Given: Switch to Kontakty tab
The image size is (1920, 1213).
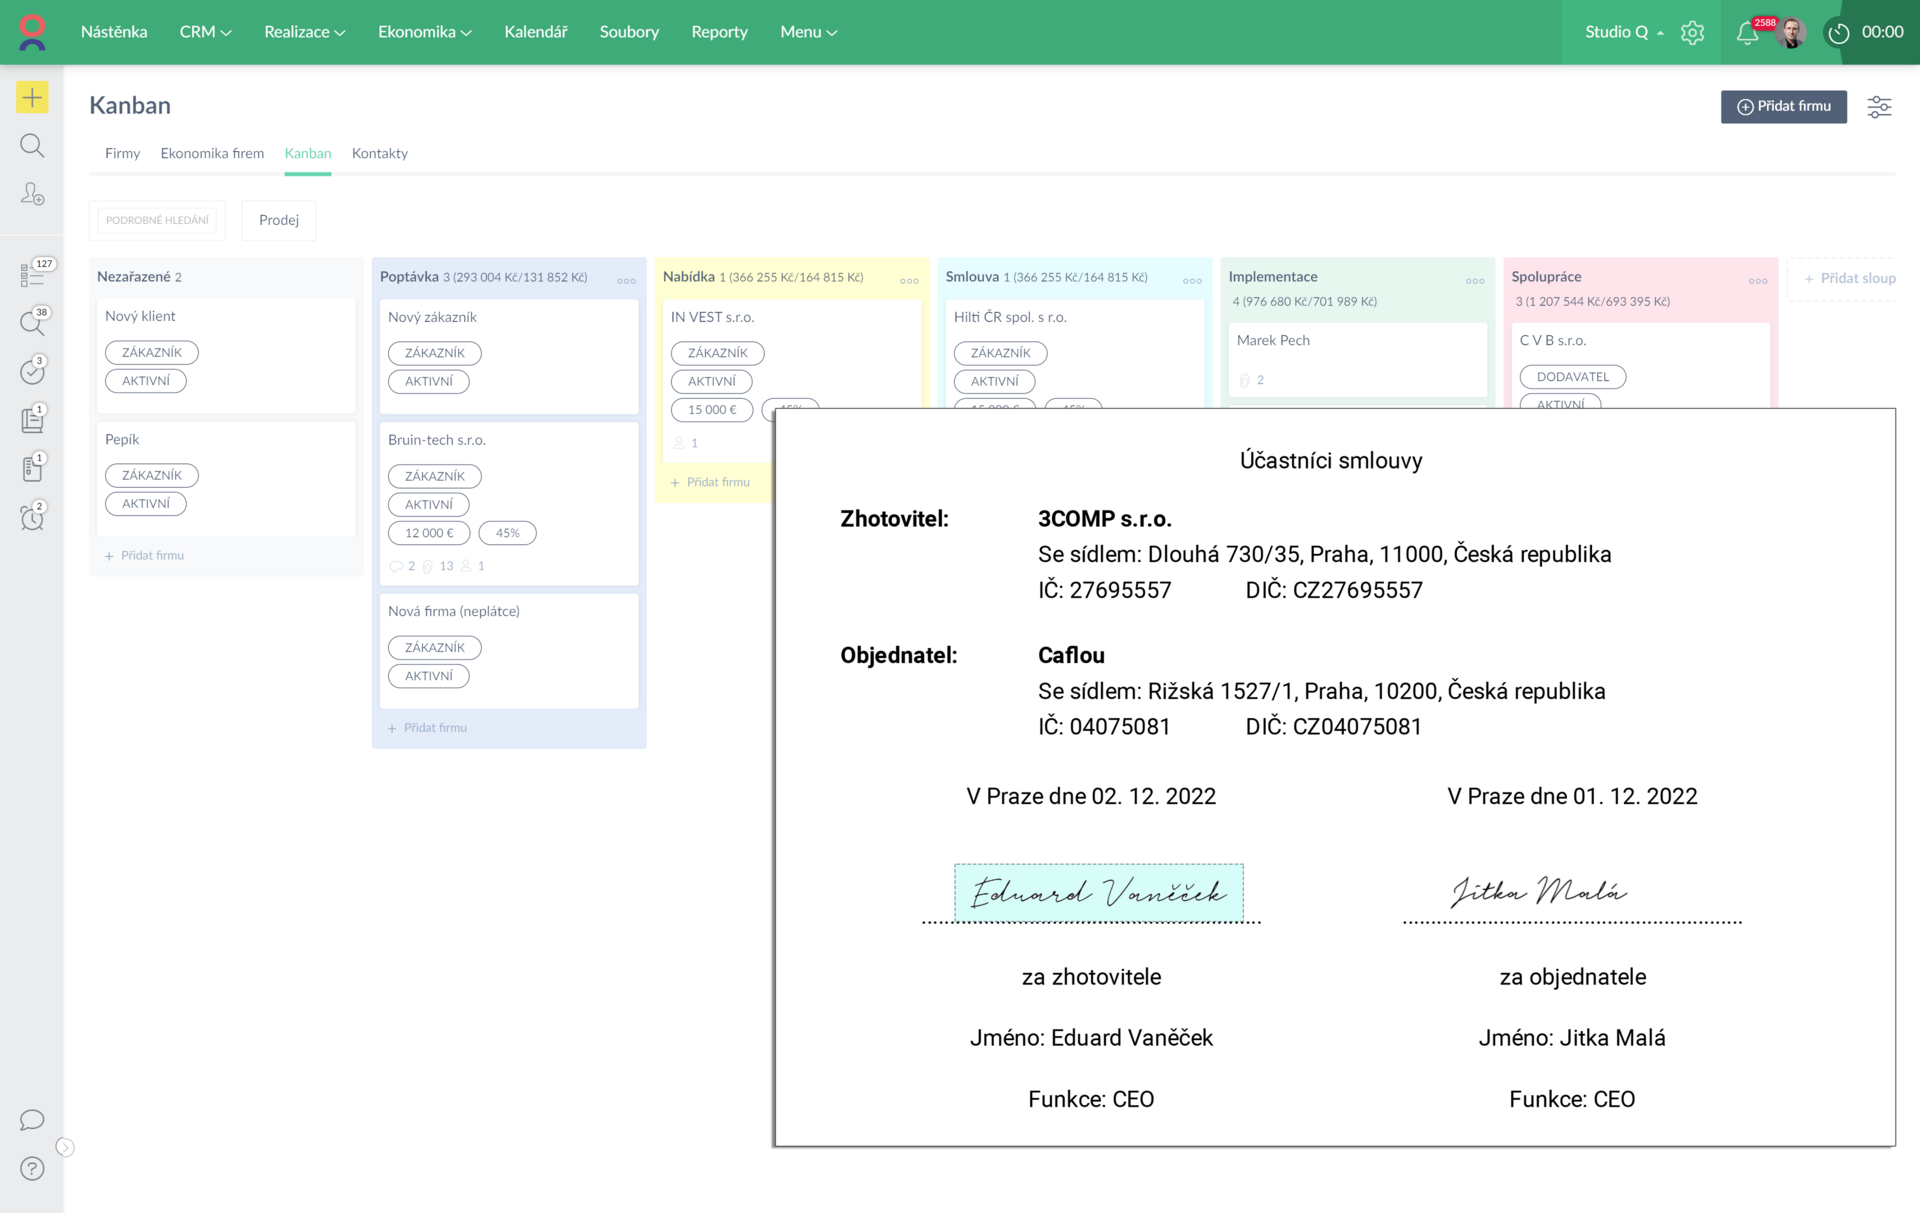Looking at the screenshot, I should [x=379, y=153].
